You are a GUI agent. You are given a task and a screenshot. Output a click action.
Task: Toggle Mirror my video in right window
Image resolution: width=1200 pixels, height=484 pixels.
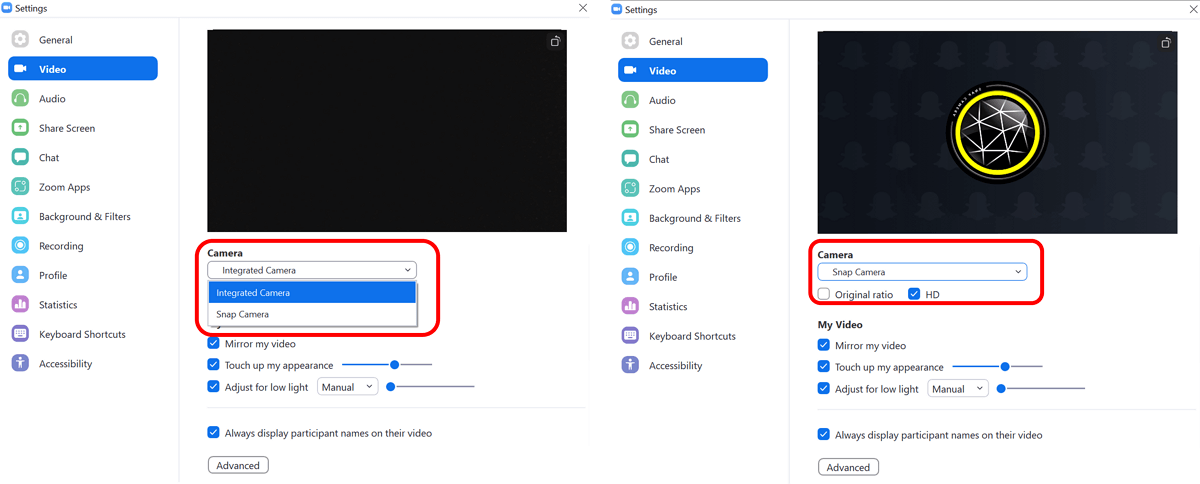tap(823, 345)
